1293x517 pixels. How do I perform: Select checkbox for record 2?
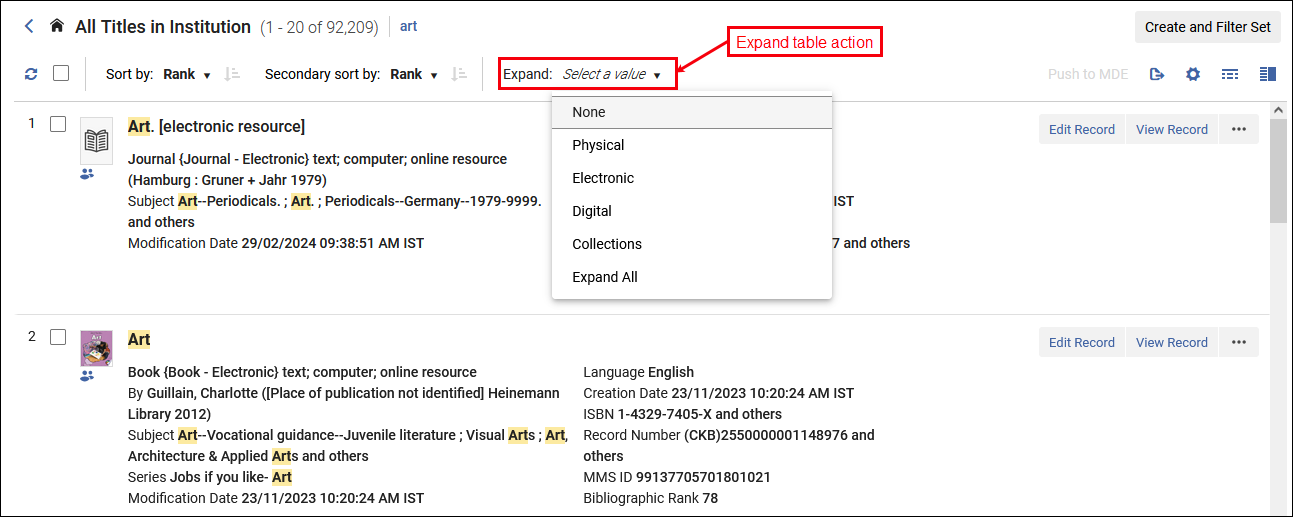point(58,337)
